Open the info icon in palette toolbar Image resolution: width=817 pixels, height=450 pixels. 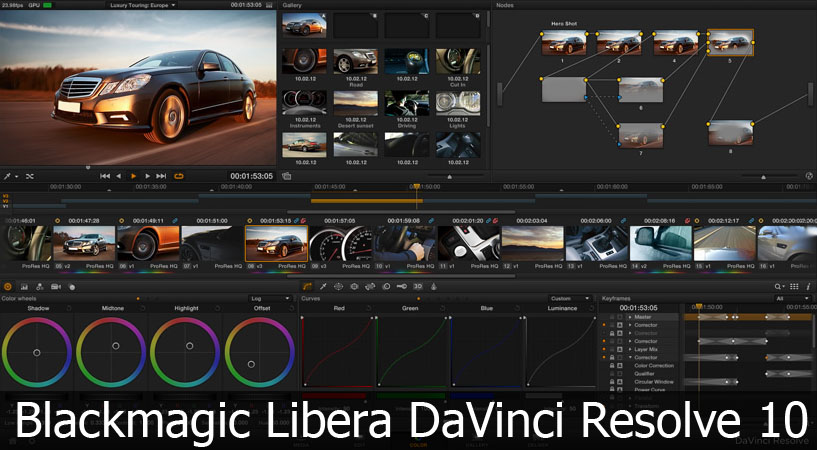tap(808, 286)
